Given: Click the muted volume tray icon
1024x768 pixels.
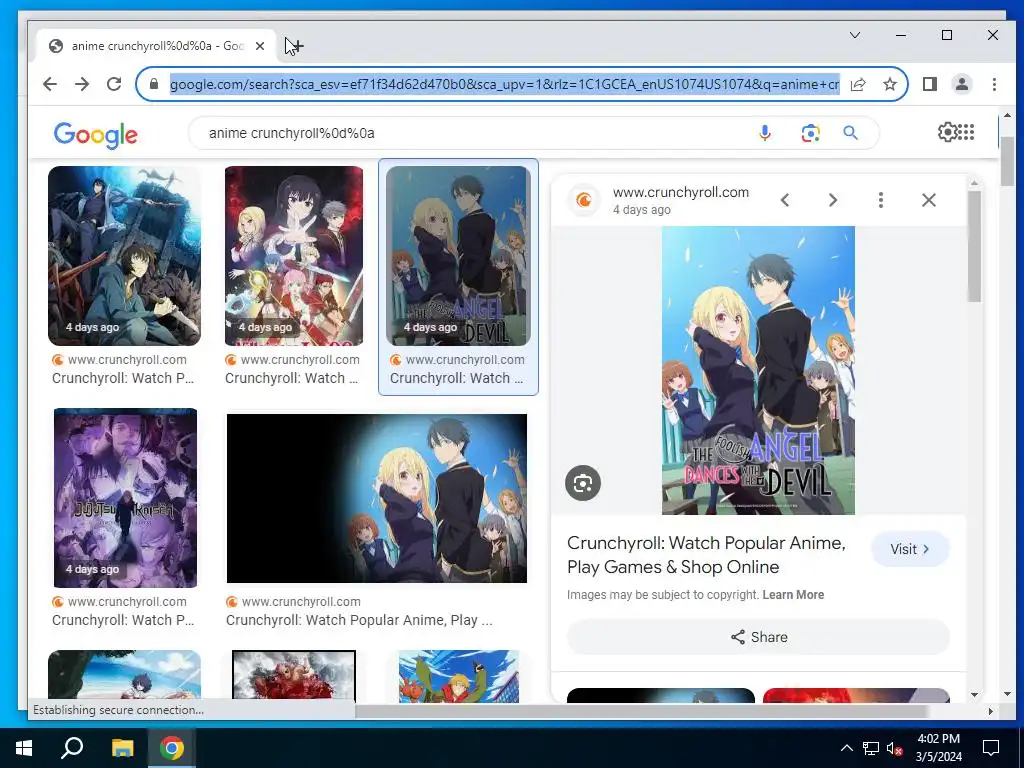Looking at the screenshot, I should [x=895, y=748].
